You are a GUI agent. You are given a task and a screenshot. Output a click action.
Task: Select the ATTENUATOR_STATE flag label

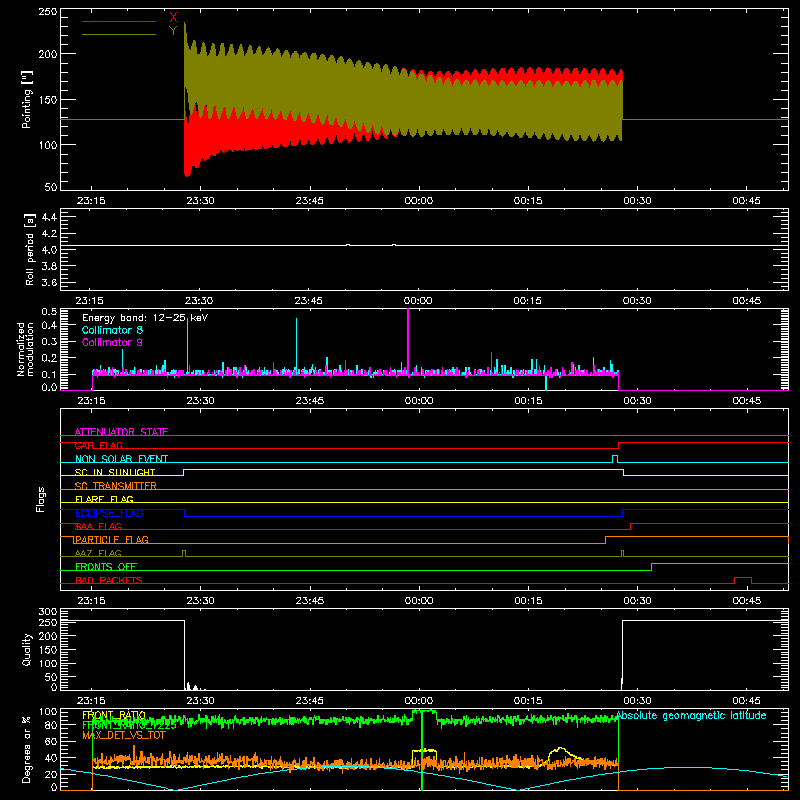121,432
